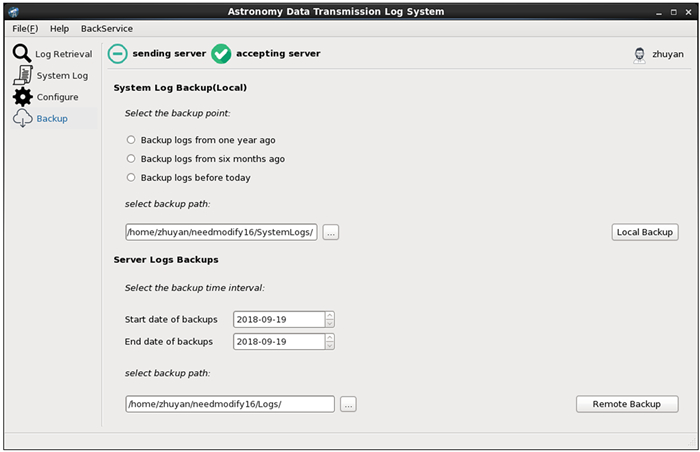Decrease the End date of backups

[x=330, y=345]
